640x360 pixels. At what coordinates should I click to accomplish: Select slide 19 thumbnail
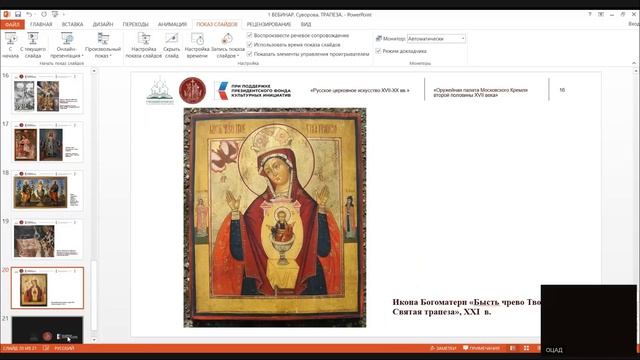point(47,239)
